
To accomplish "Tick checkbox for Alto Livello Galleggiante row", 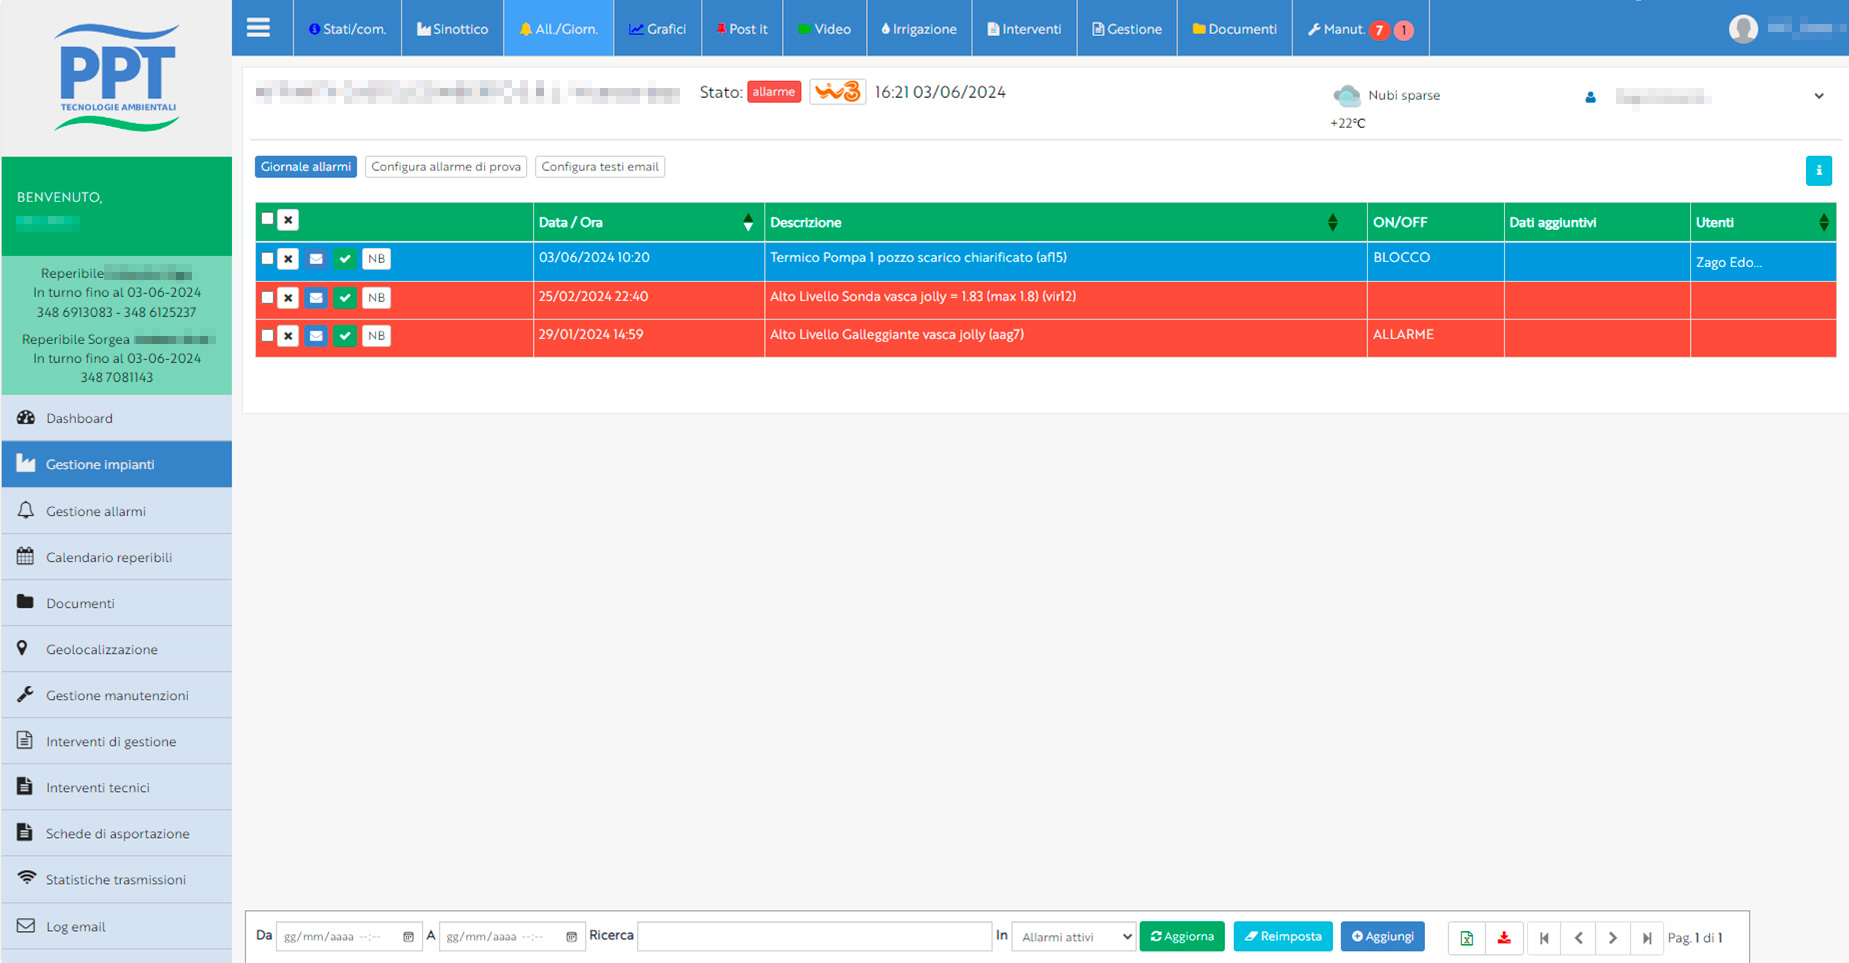I will (267, 335).
